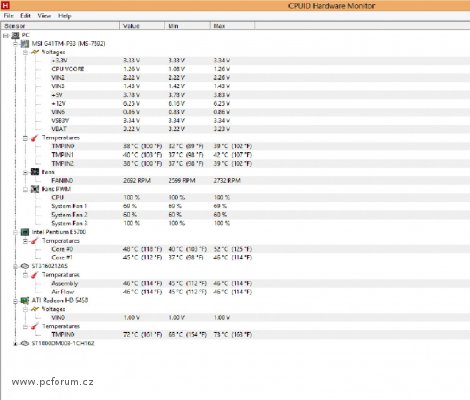Click the ATI Radeon HD 5450 card icon
Screen dimensions: 470x400
[x=25, y=300]
